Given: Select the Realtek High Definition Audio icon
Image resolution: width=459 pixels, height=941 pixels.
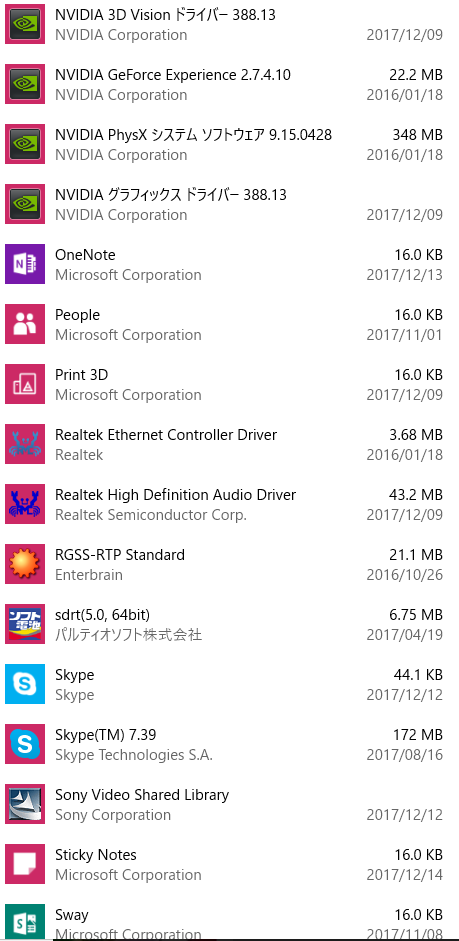Looking at the screenshot, I should pyautogui.click(x=25, y=504).
